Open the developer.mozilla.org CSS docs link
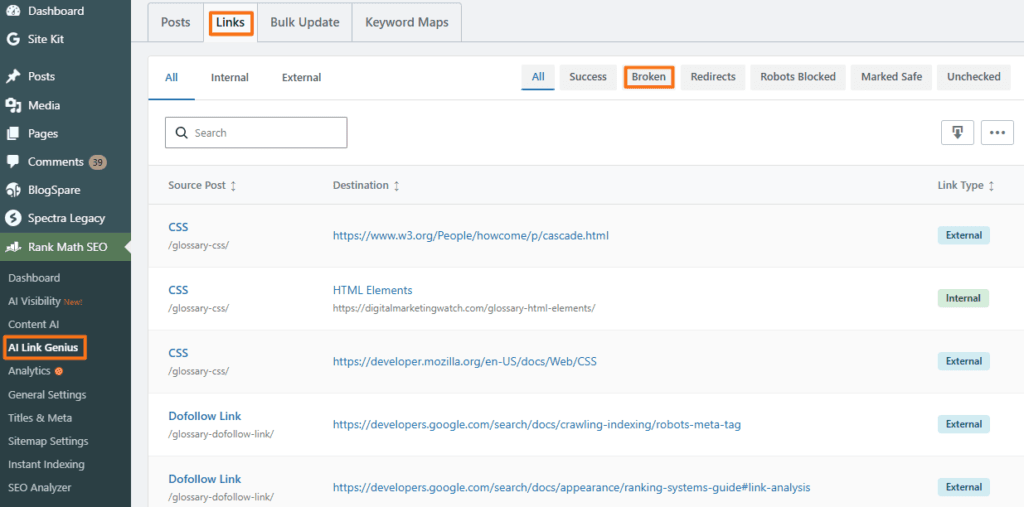 coord(464,361)
